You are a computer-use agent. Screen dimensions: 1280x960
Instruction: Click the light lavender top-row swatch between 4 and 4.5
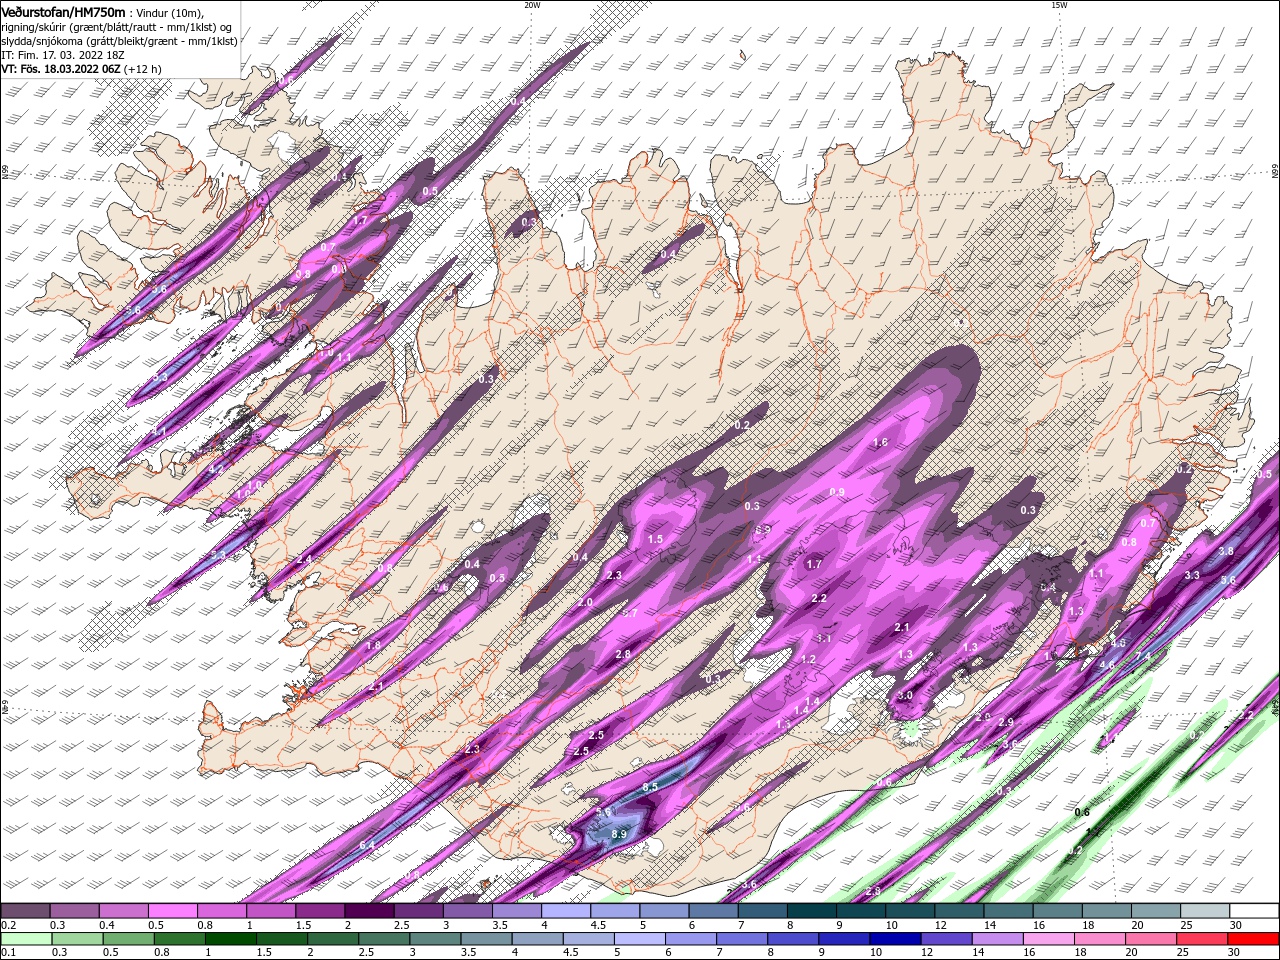tap(566, 911)
